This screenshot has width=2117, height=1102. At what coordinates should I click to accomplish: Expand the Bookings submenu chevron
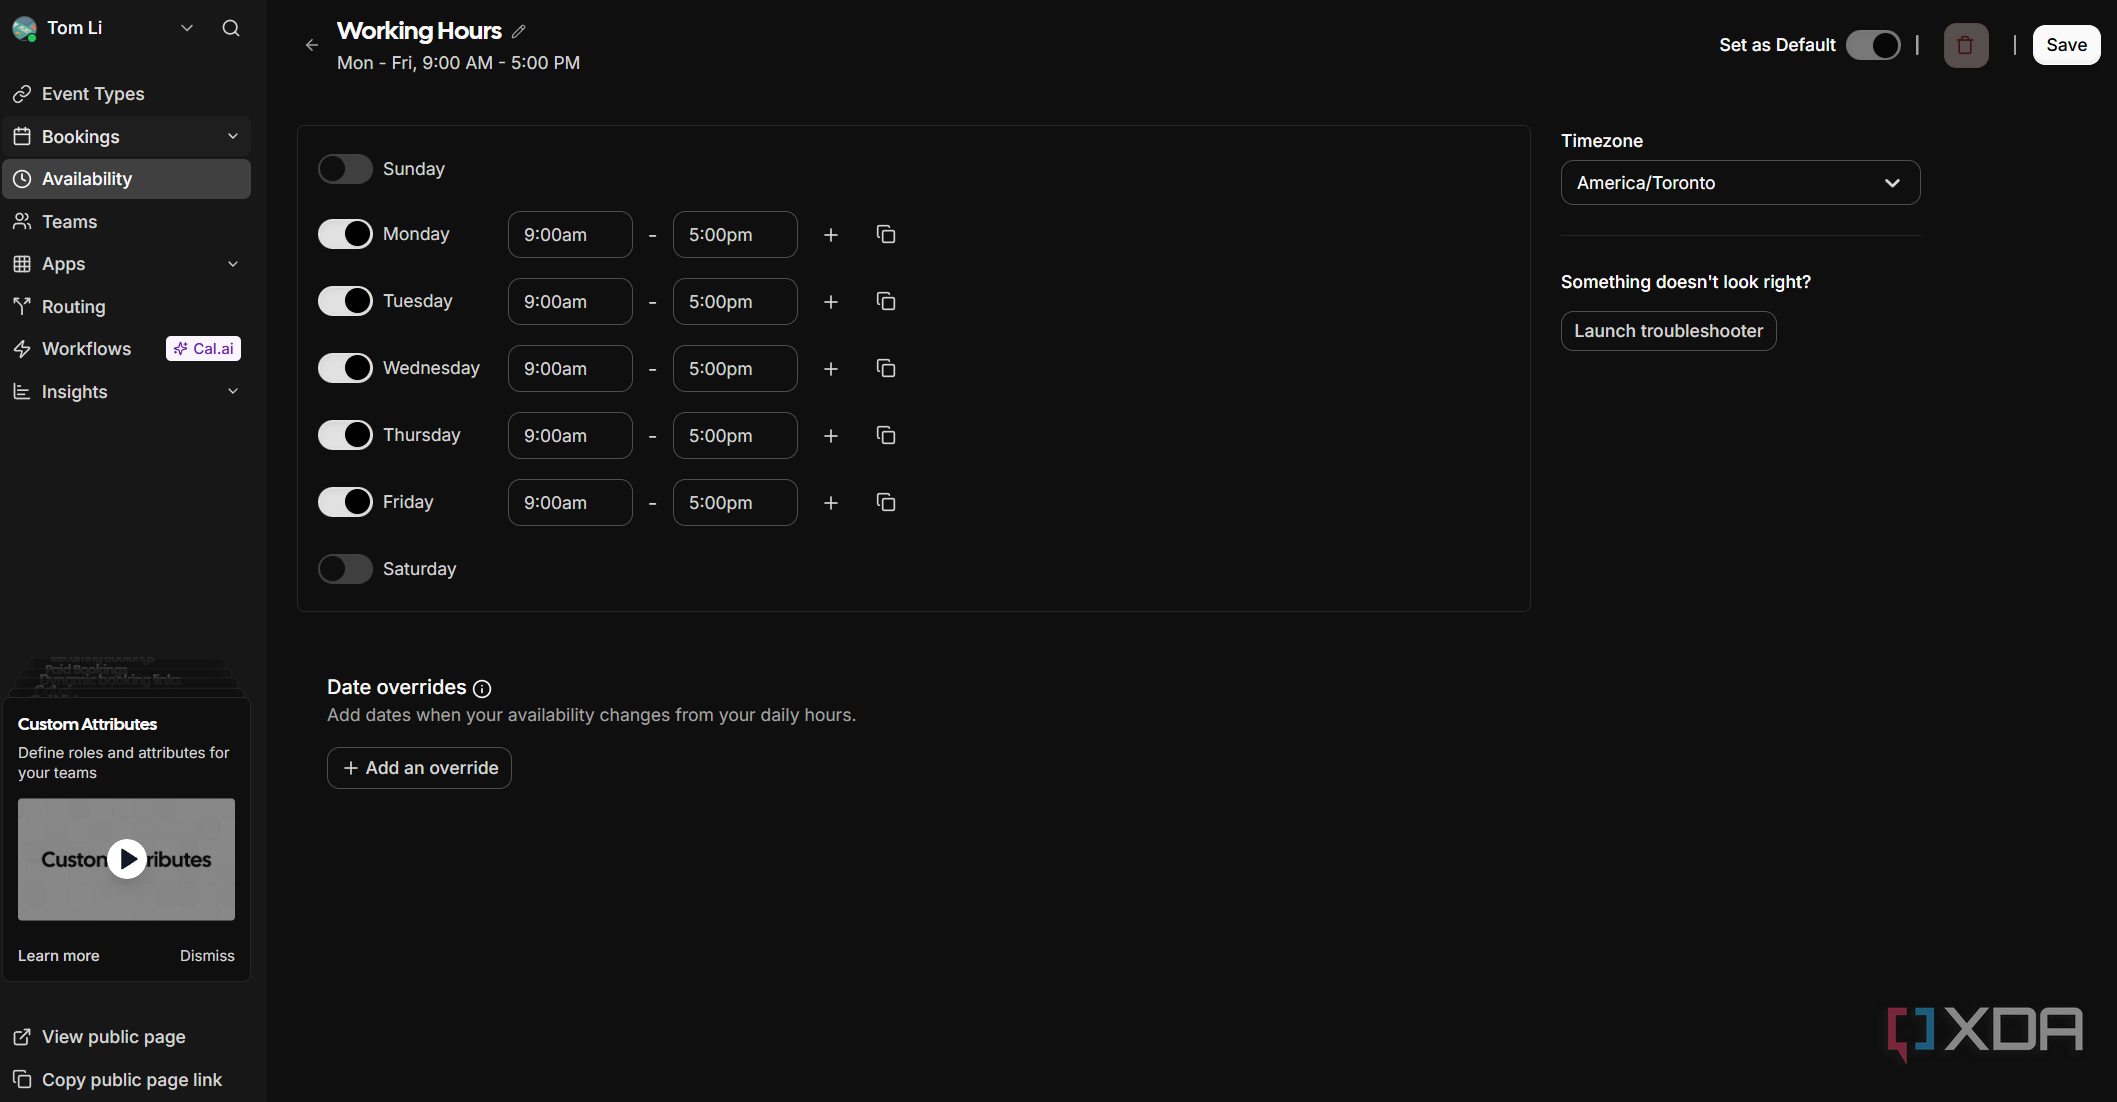coord(233,137)
